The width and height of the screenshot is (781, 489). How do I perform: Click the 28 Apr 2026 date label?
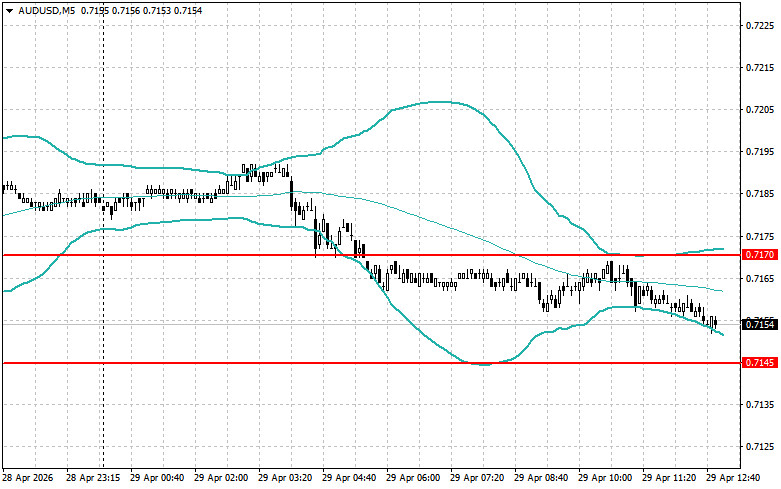coord(28,478)
